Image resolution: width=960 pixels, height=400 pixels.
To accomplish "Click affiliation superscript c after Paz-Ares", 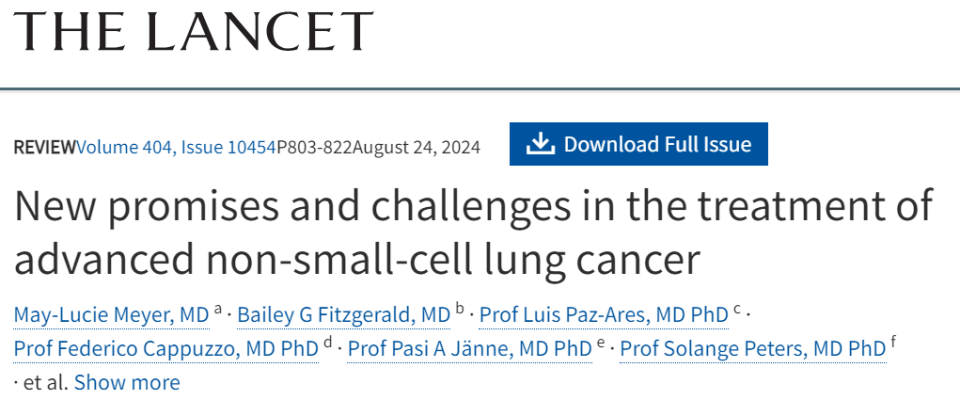I will [x=737, y=310].
